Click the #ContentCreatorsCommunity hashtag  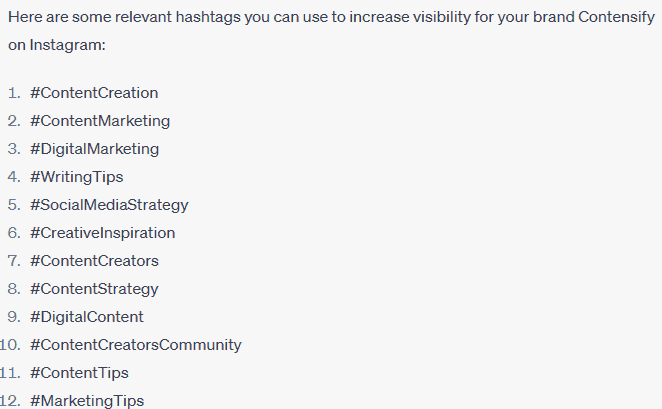click(135, 345)
